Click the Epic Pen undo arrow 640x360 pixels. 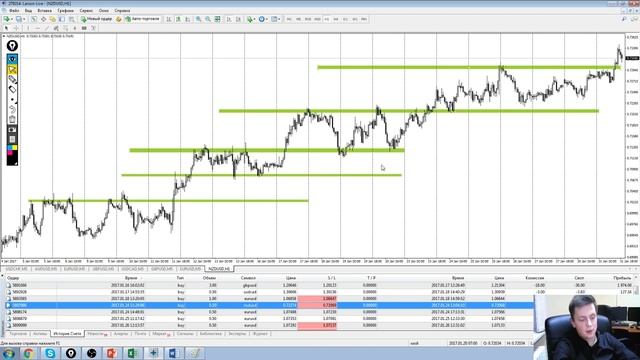[12, 110]
